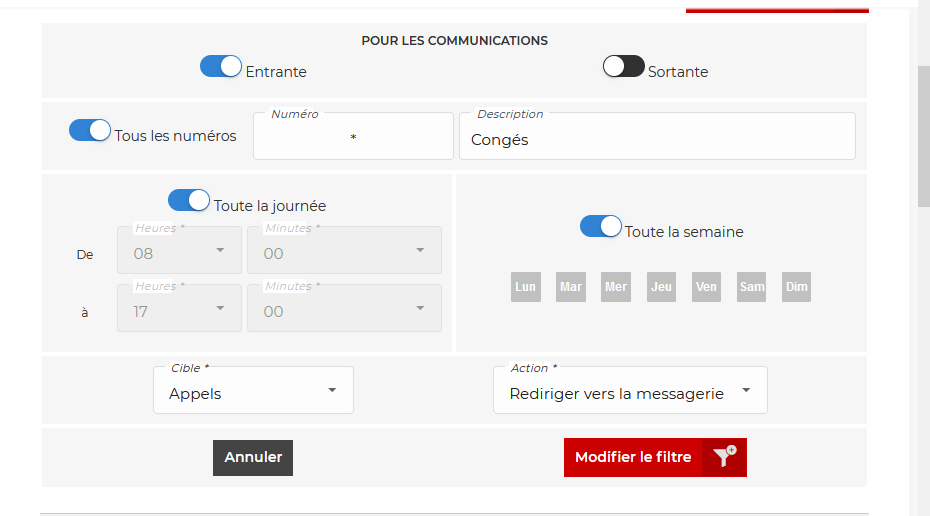Edit the Description field containing Congés
This screenshot has width=930, height=516.
(657, 136)
